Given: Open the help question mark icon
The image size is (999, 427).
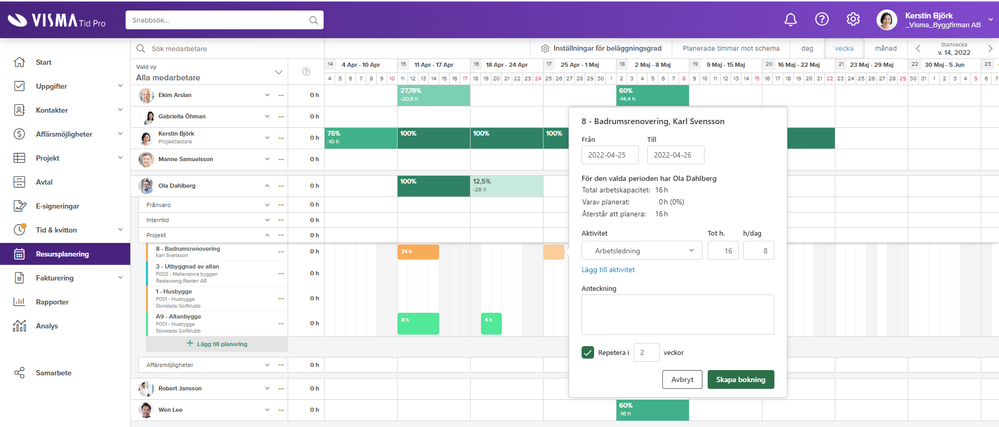Looking at the screenshot, I should click(821, 19).
